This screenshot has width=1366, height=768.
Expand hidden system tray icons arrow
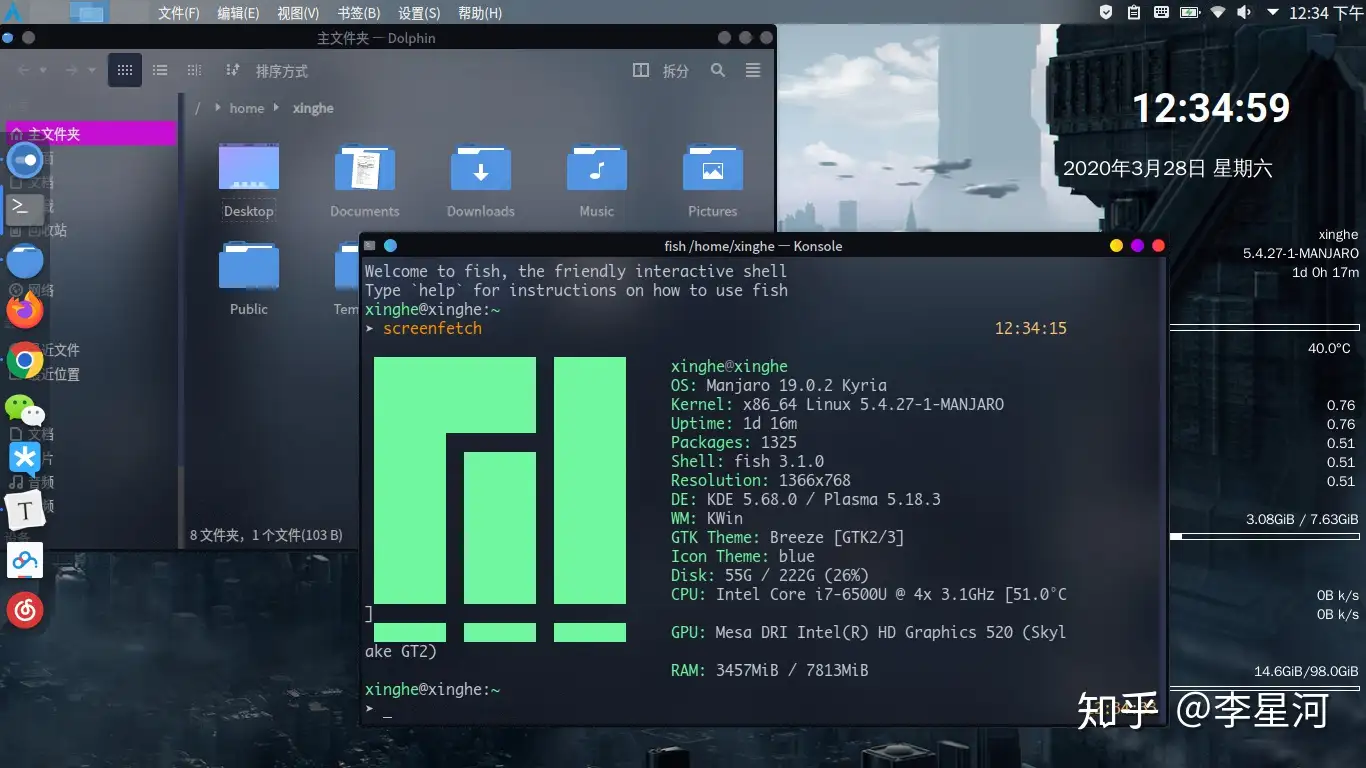pos(1272,13)
